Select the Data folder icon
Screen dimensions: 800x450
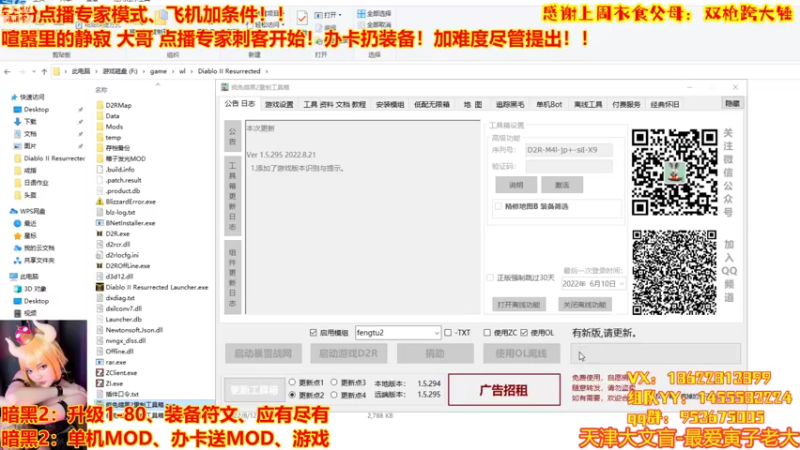(99, 116)
